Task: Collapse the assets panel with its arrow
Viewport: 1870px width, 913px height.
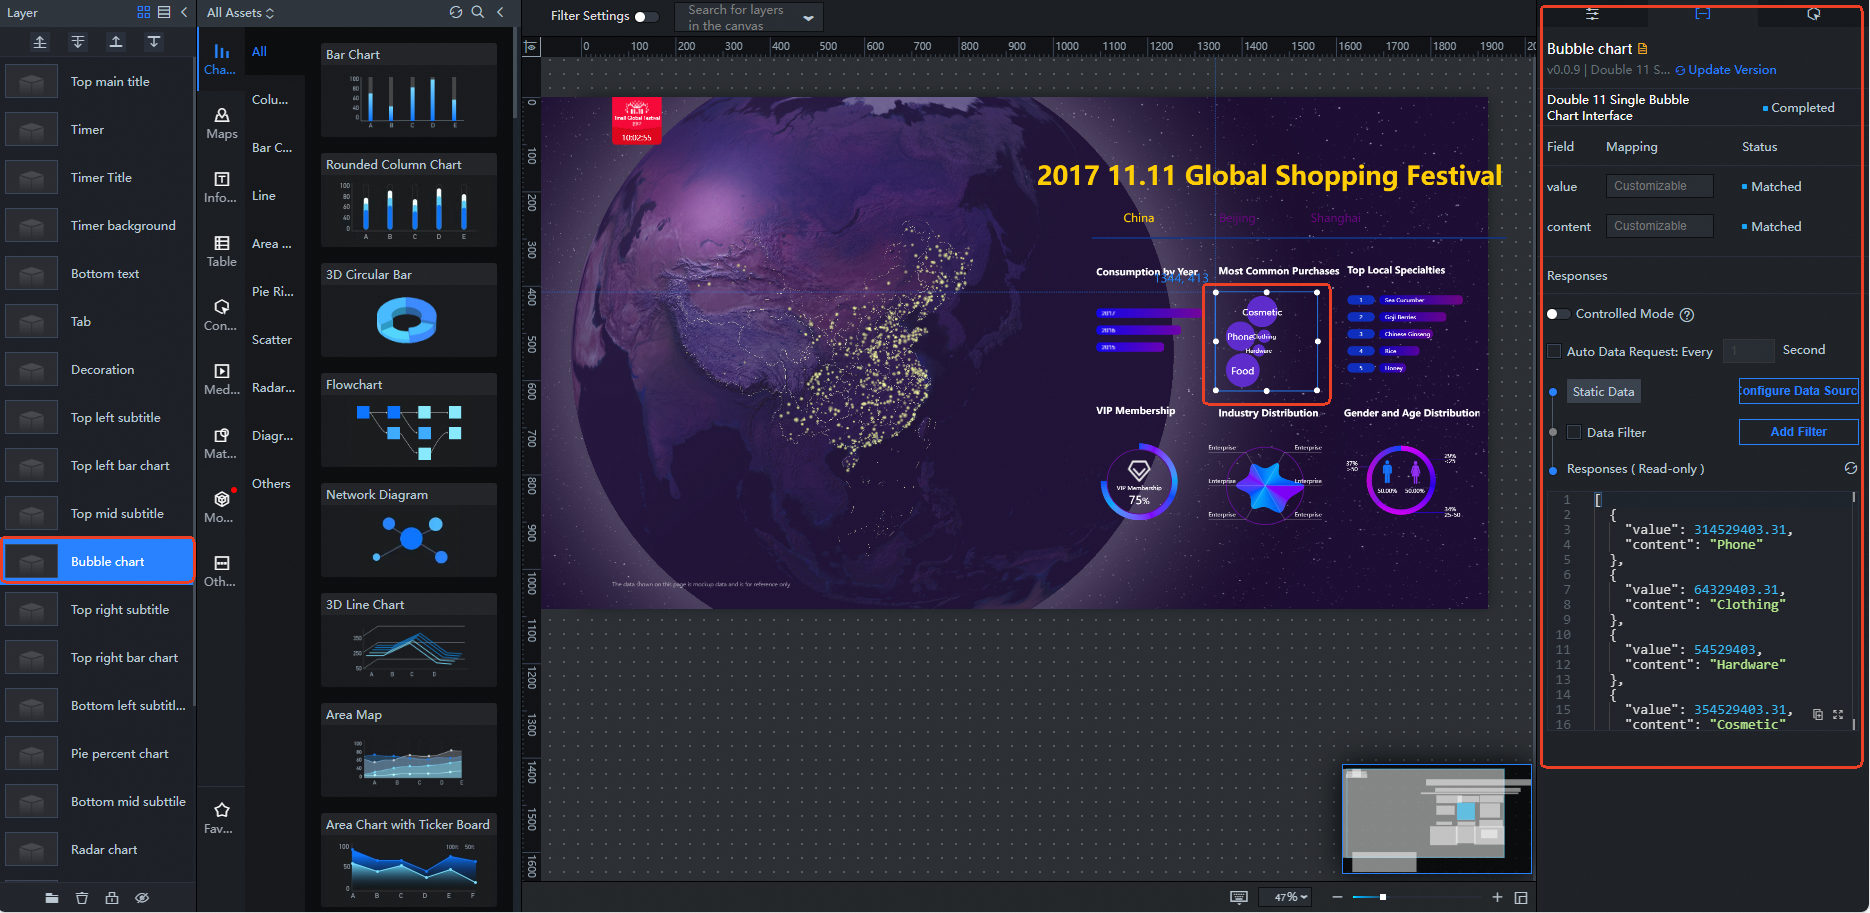Action: [500, 12]
